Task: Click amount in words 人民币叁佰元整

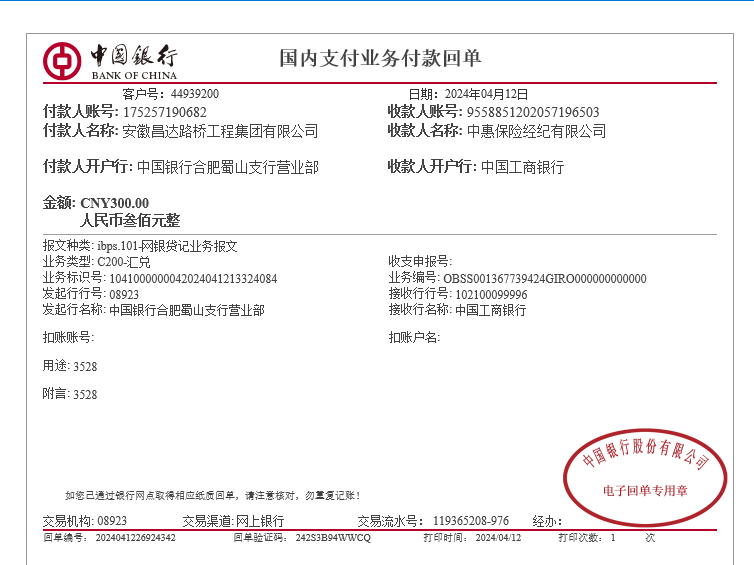Action: [130, 221]
